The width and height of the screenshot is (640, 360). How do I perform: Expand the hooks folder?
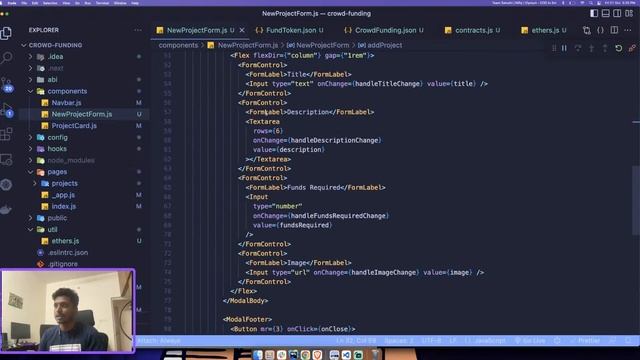[x=57, y=149]
